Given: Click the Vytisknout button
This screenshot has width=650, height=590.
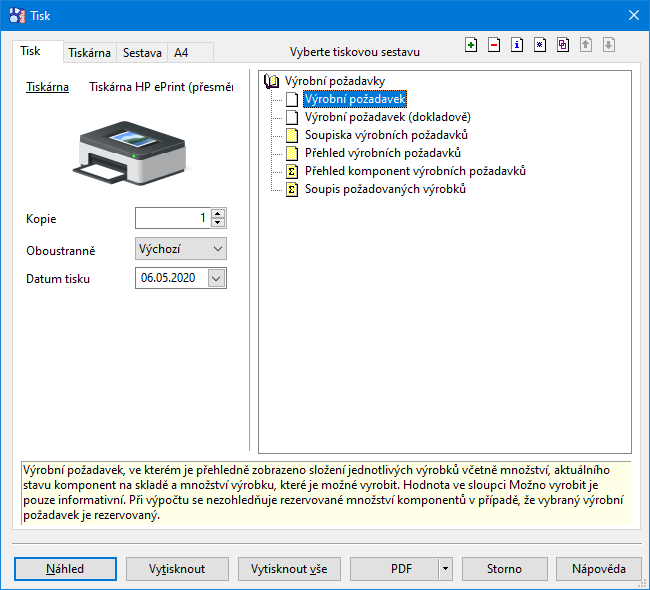Looking at the screenshot, I should [x=177, y=569].
